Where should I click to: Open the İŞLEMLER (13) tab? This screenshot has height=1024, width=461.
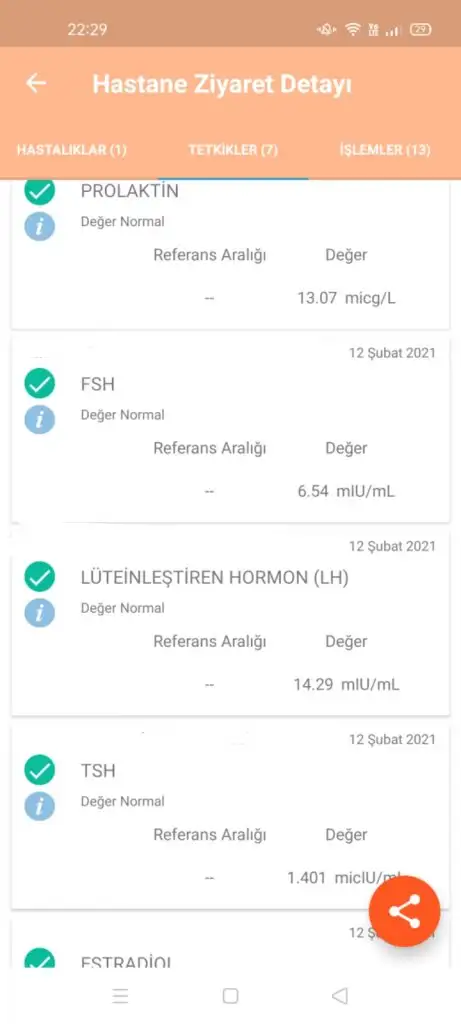tap(385, 150)
